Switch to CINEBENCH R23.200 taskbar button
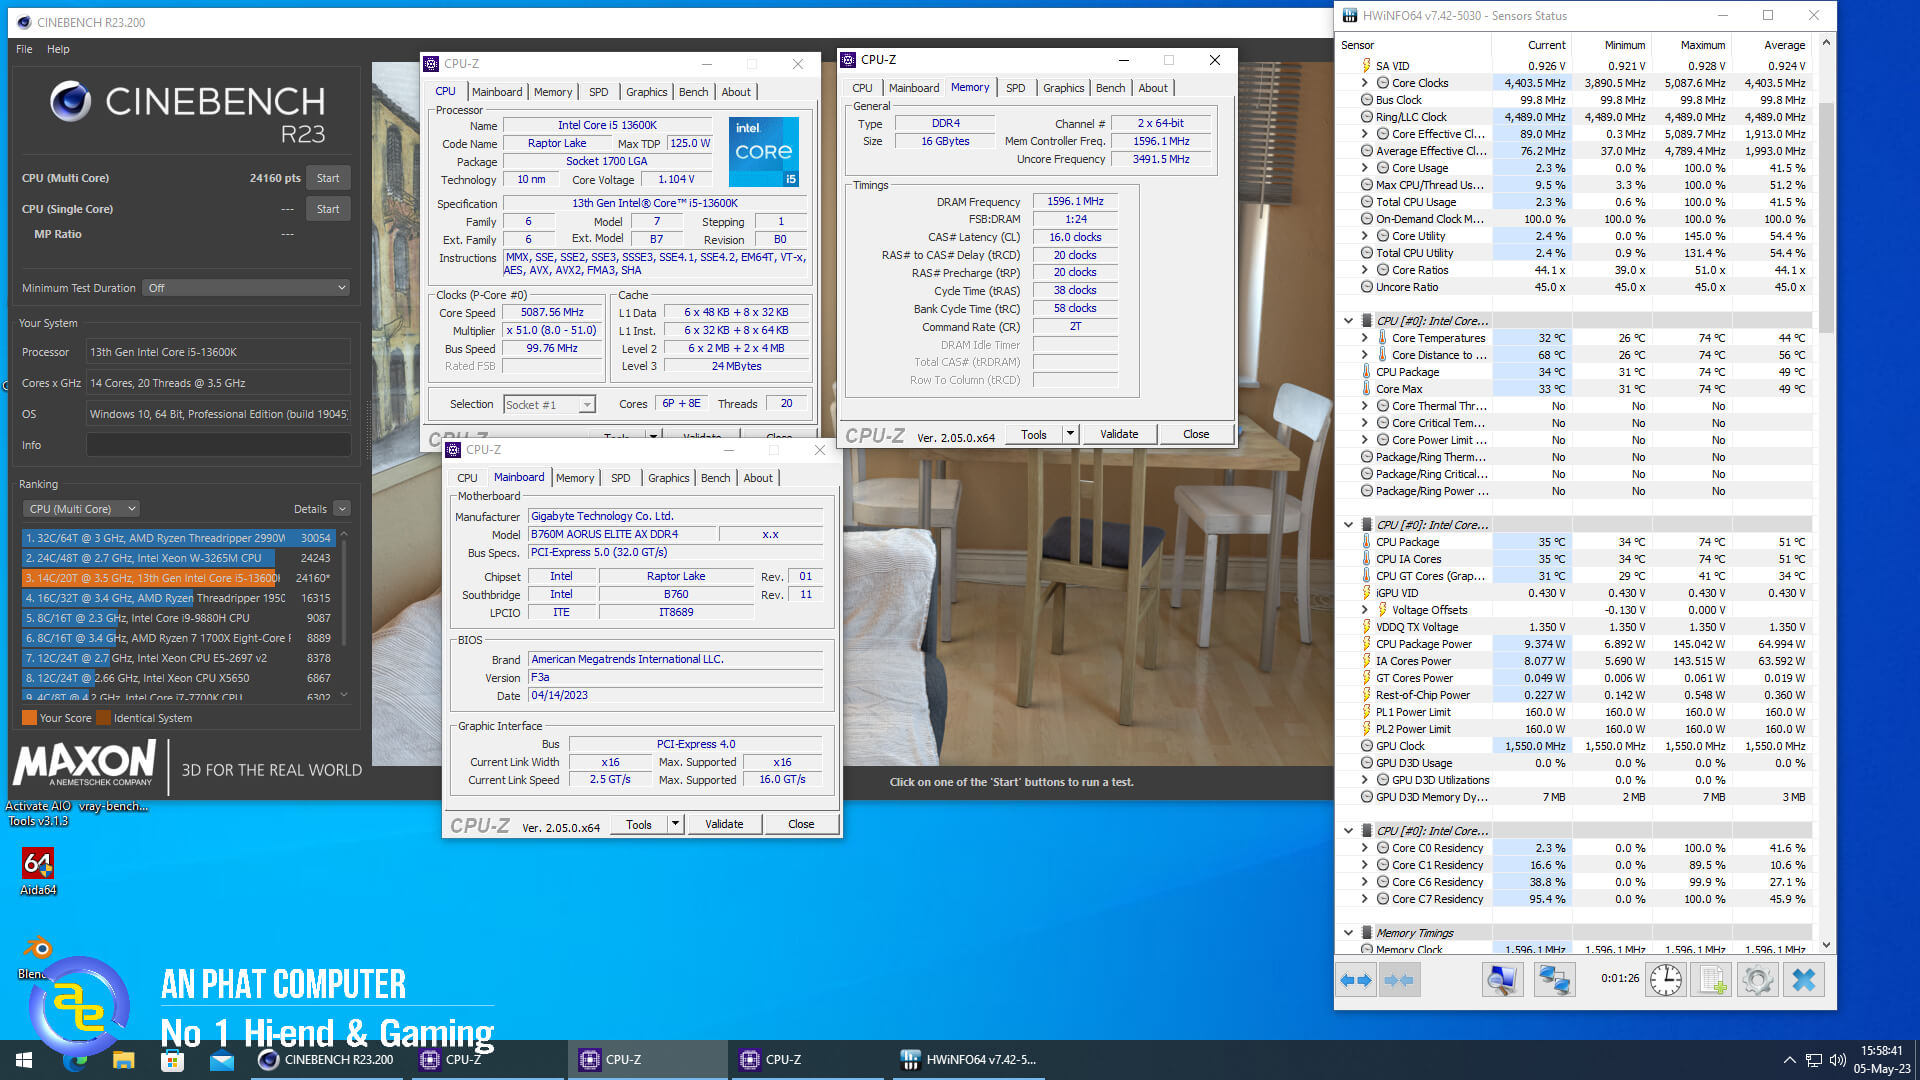 point(326,1060)
